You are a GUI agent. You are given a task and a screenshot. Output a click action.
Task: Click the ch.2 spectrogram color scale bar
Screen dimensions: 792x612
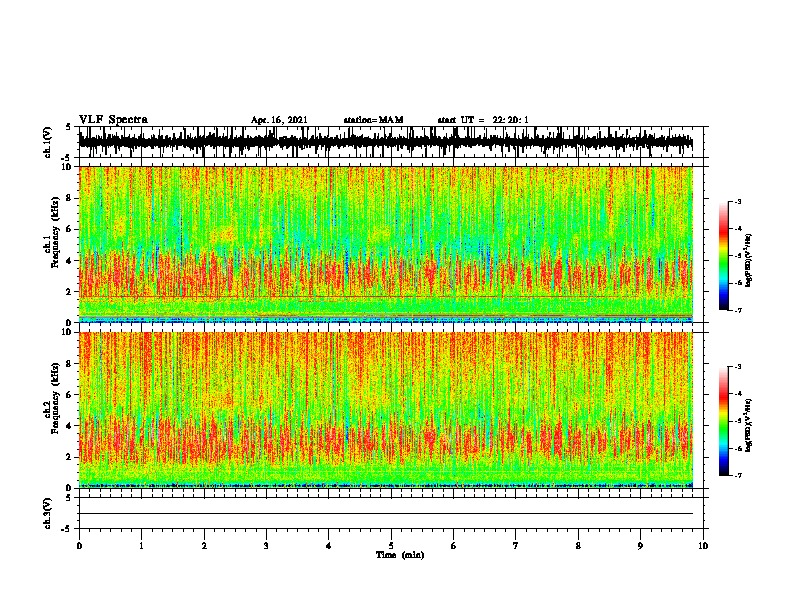723,421
